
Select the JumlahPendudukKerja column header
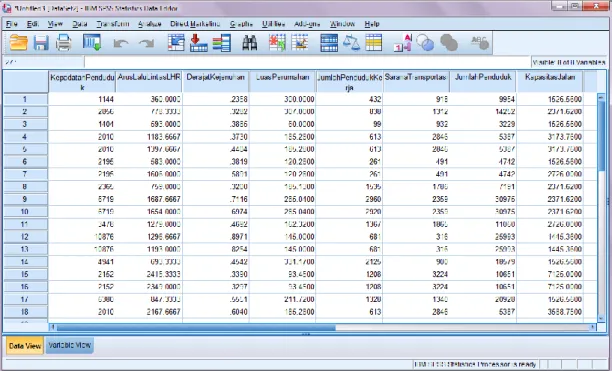click(x=349, y=82)
